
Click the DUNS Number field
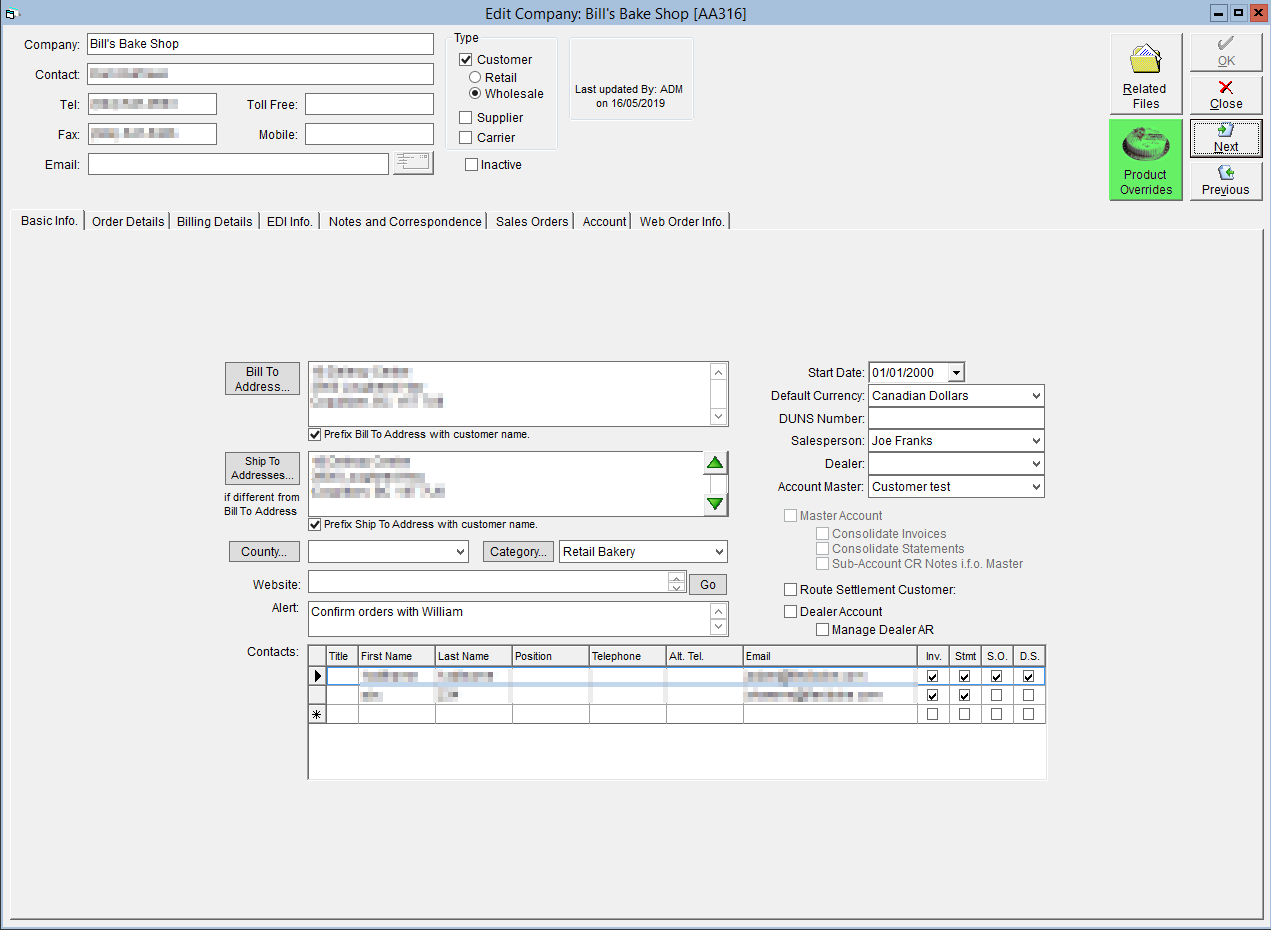click(956, 418)
